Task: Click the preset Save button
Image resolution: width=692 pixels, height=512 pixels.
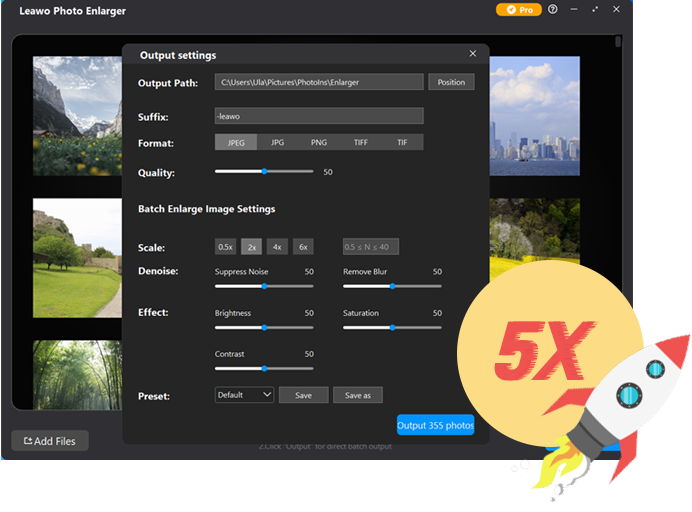Action: pos(304,395)
